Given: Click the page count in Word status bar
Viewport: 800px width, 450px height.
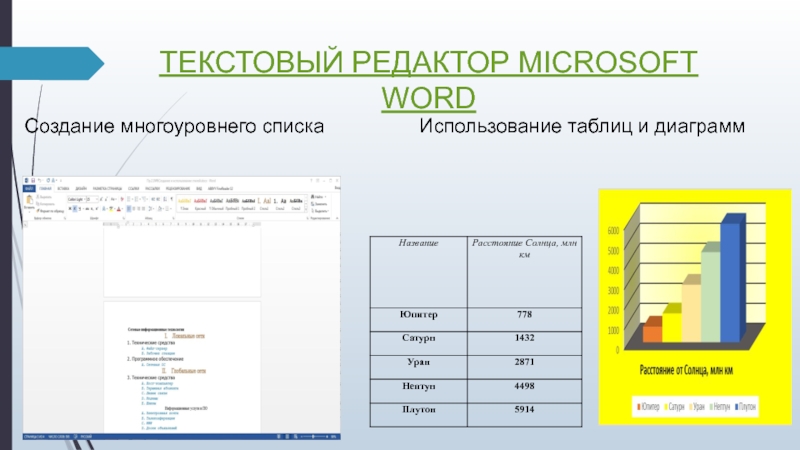Looking at the screenshot, I should tap(34, 437).
